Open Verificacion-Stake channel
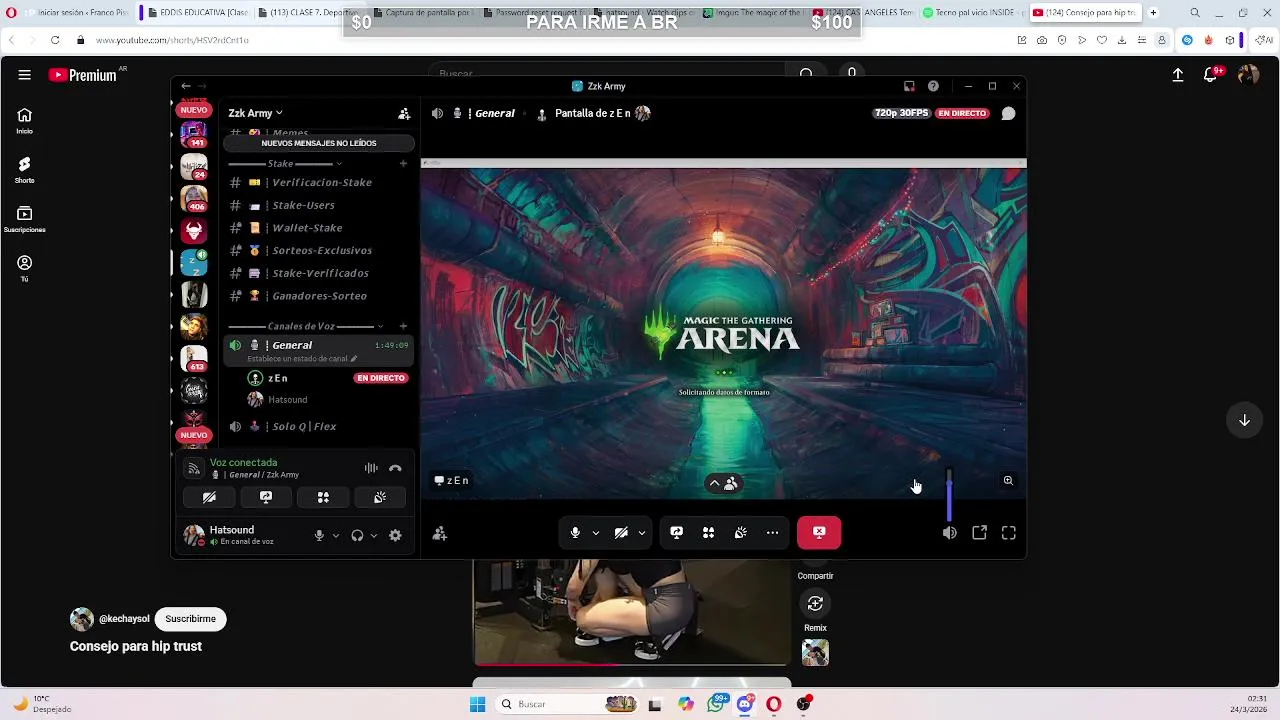Viewport: 1280px width, 720px height. 318,182
